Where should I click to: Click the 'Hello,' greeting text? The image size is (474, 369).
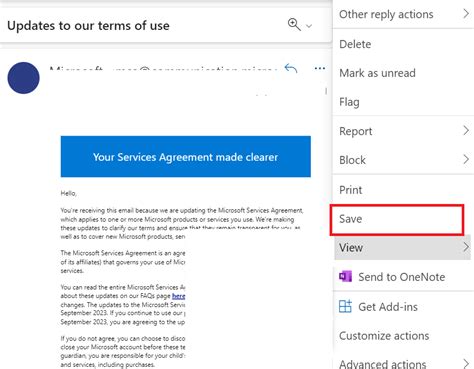click(69, 193)
